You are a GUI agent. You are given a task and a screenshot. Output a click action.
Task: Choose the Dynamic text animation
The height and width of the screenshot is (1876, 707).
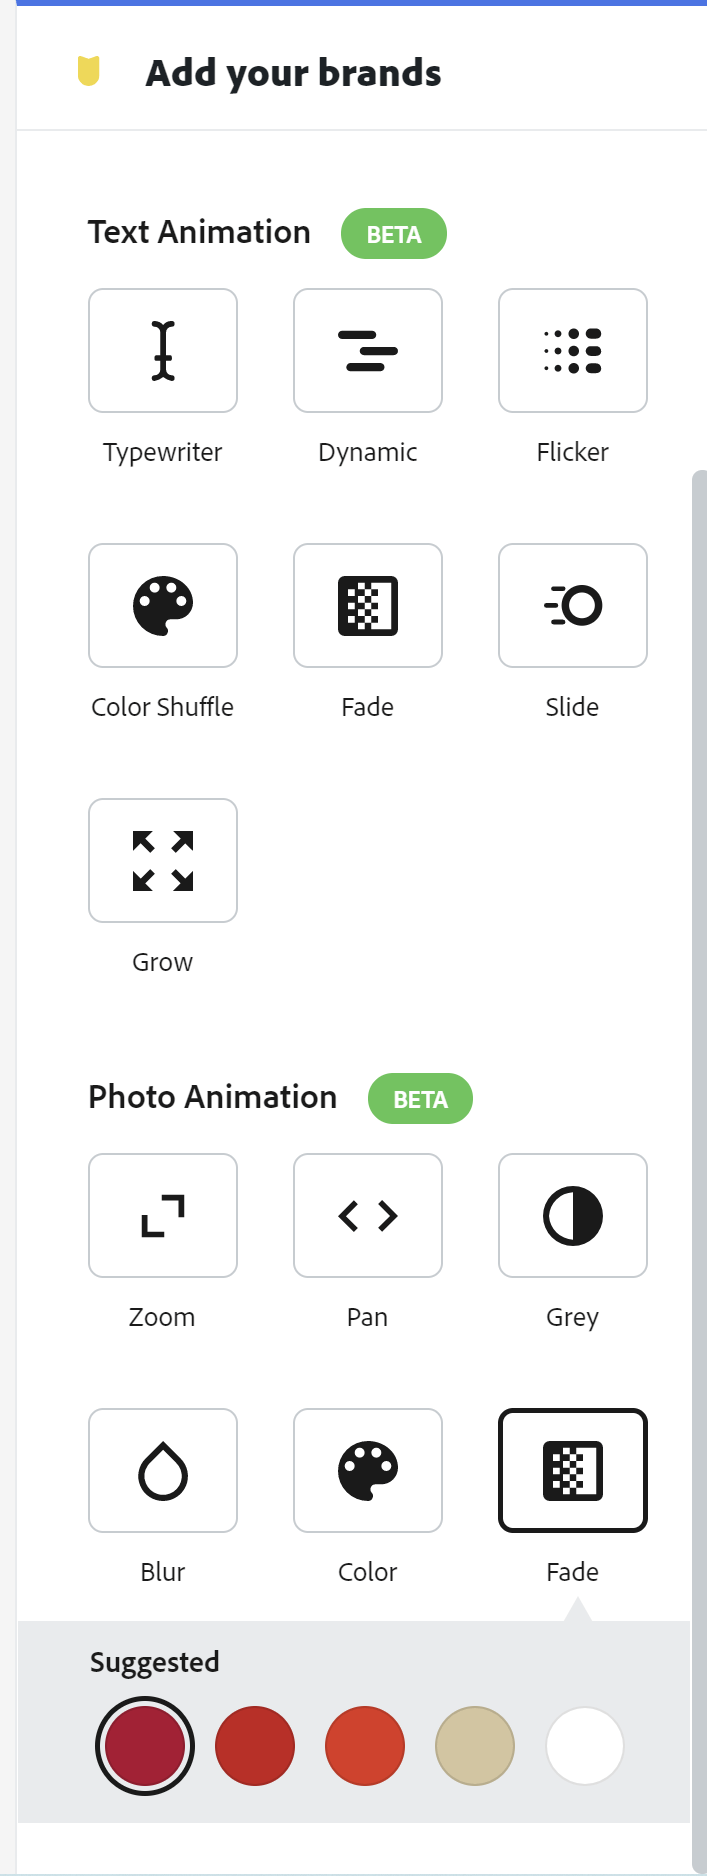[368, 351]
